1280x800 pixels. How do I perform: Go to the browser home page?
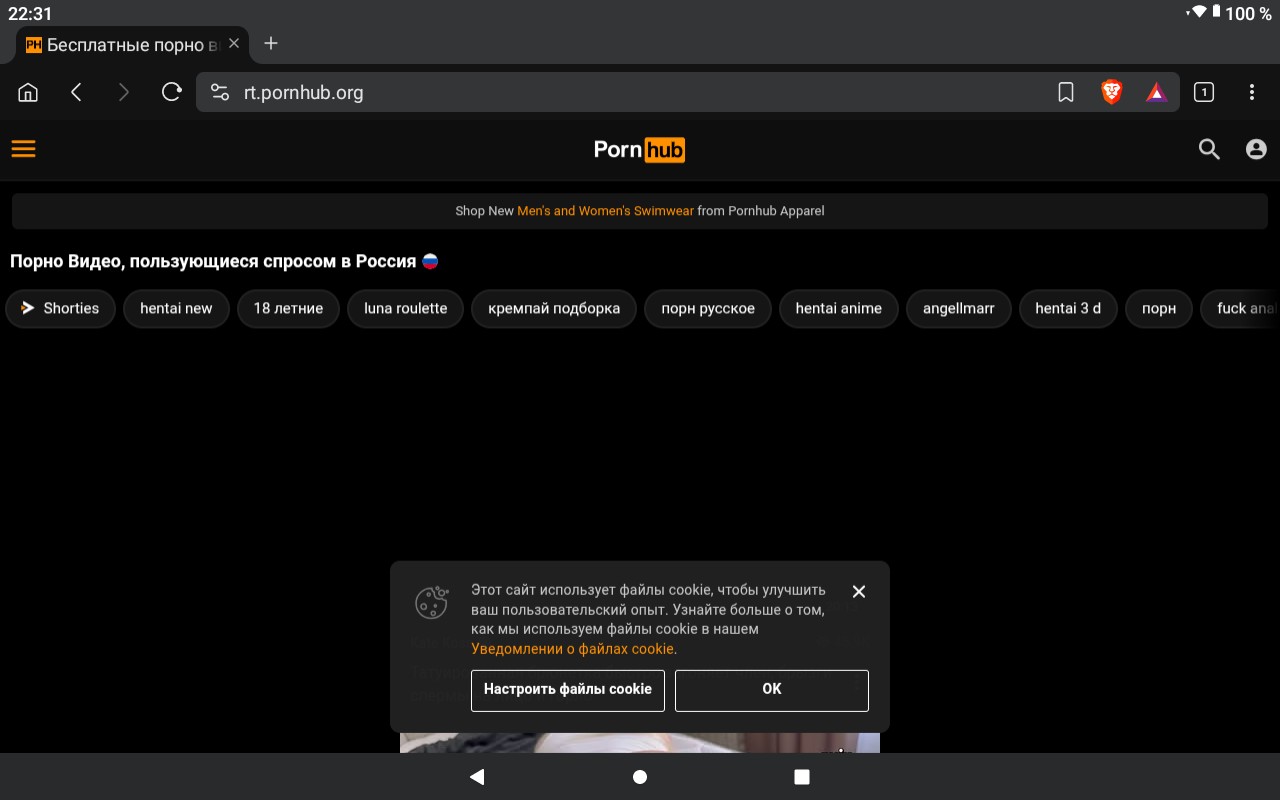tap(28, 92)
